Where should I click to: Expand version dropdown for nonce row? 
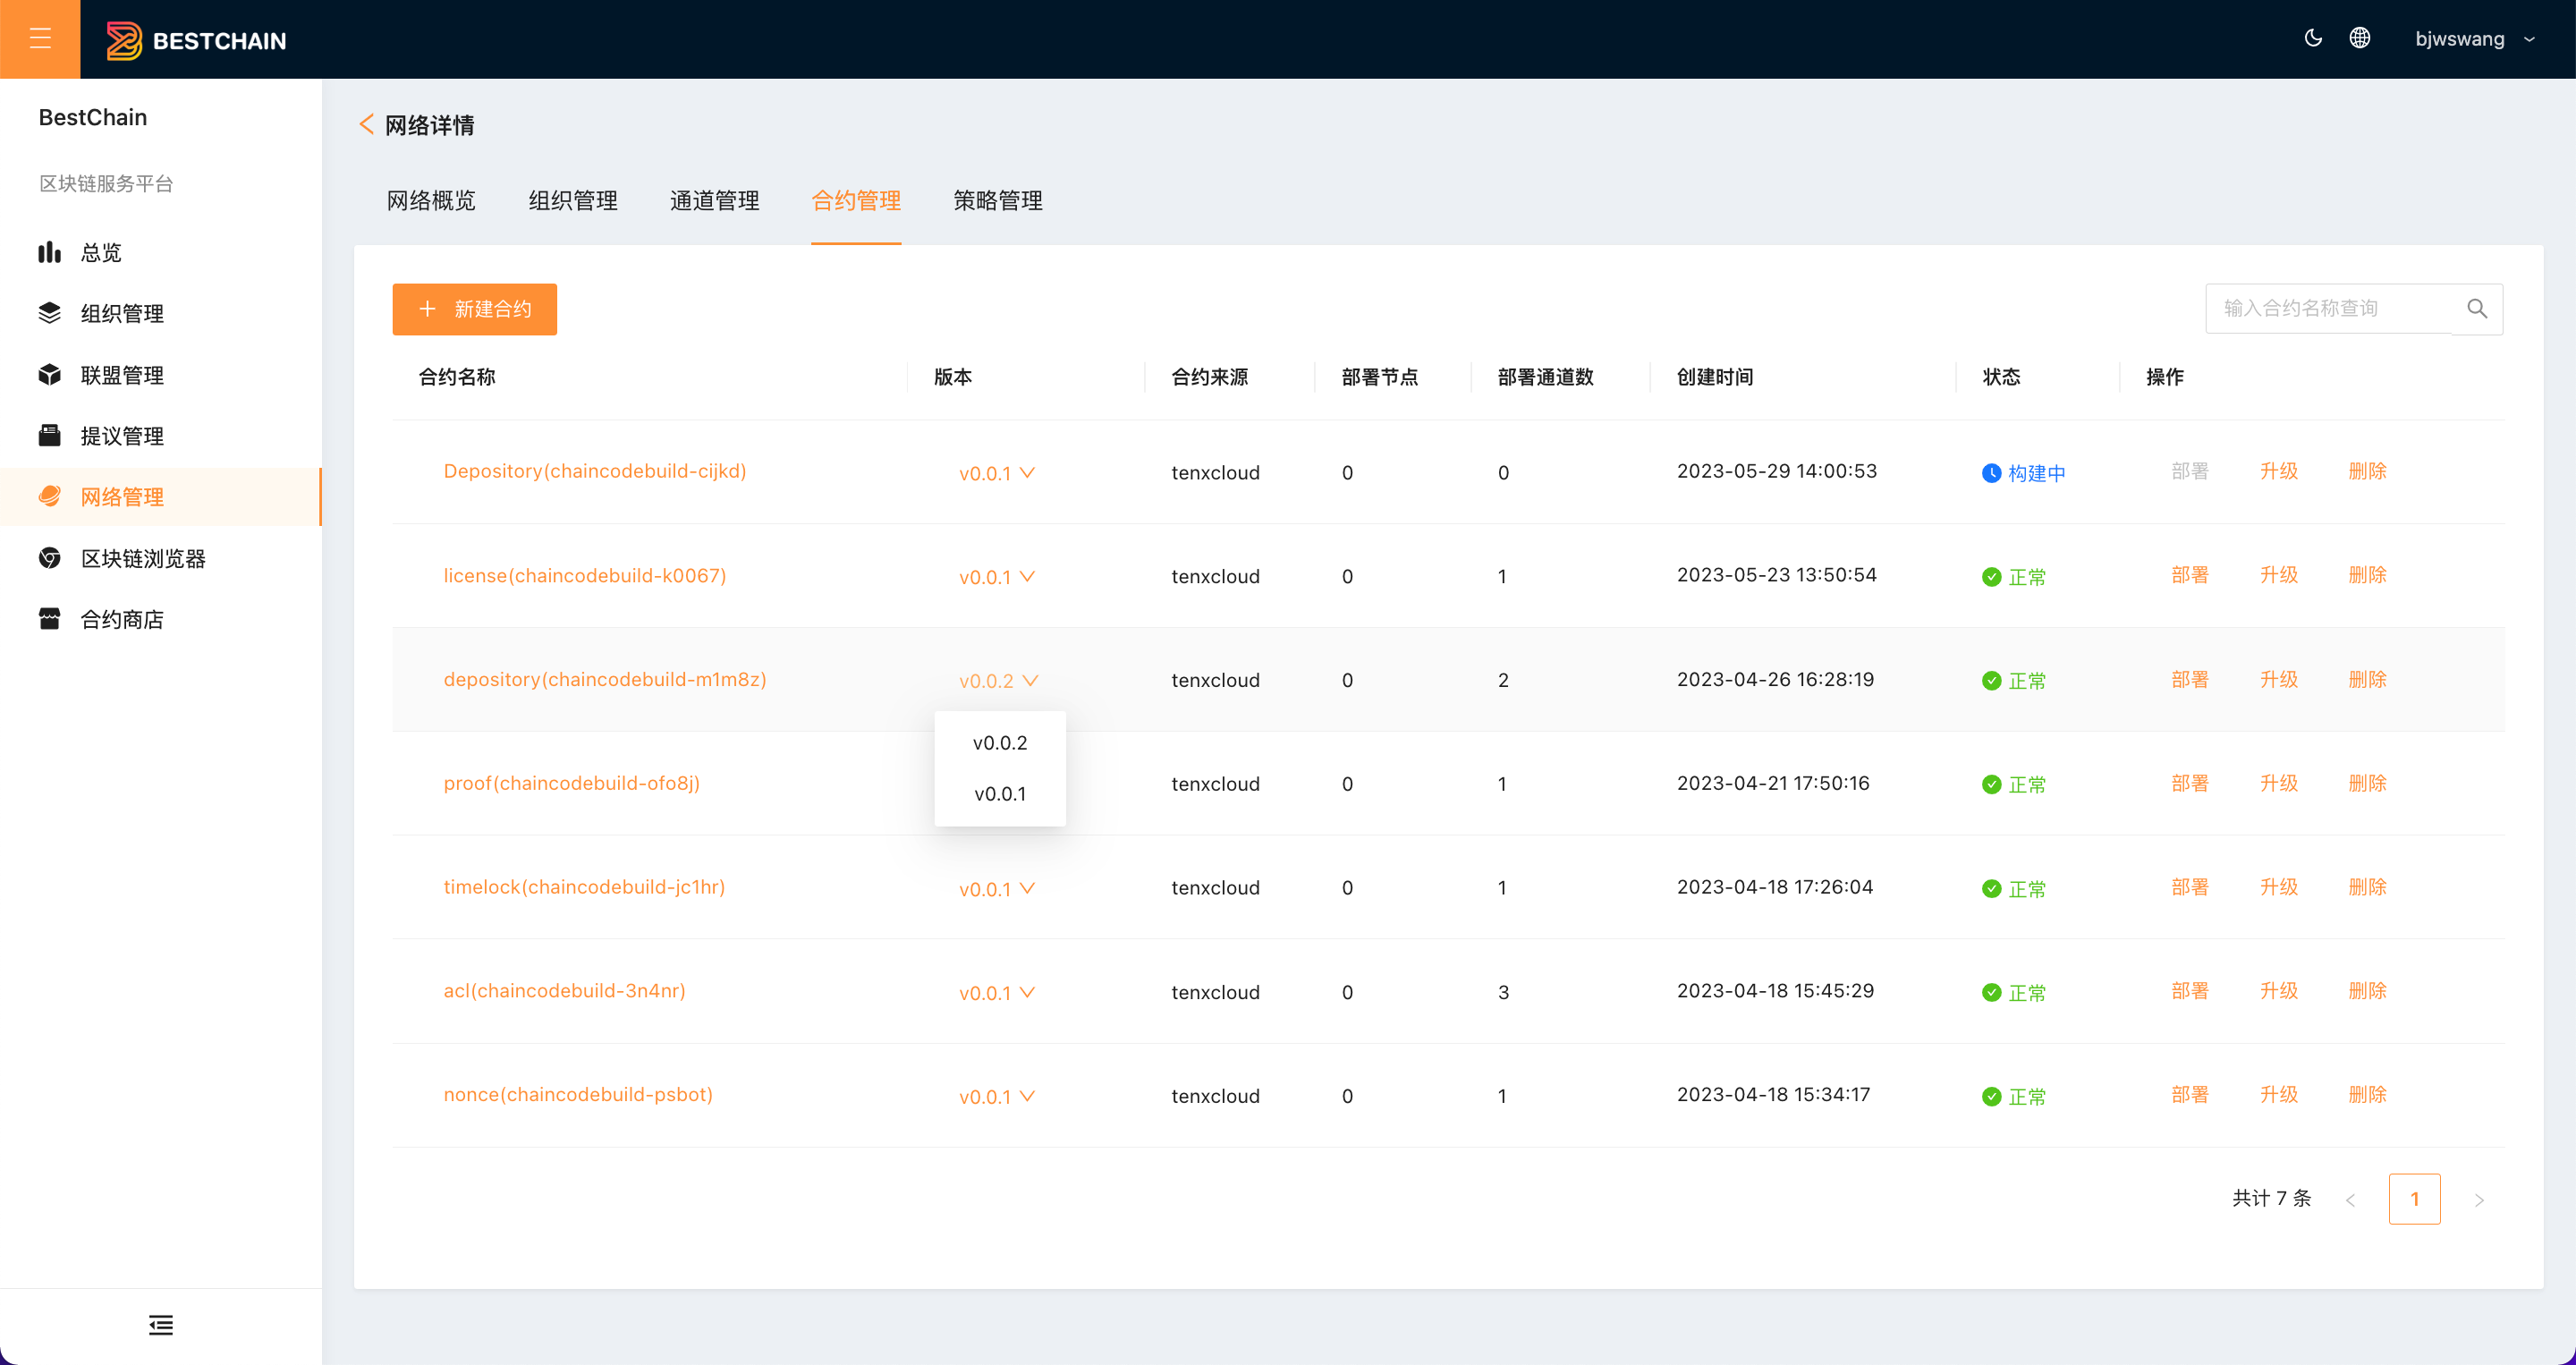coord(997,1097)
